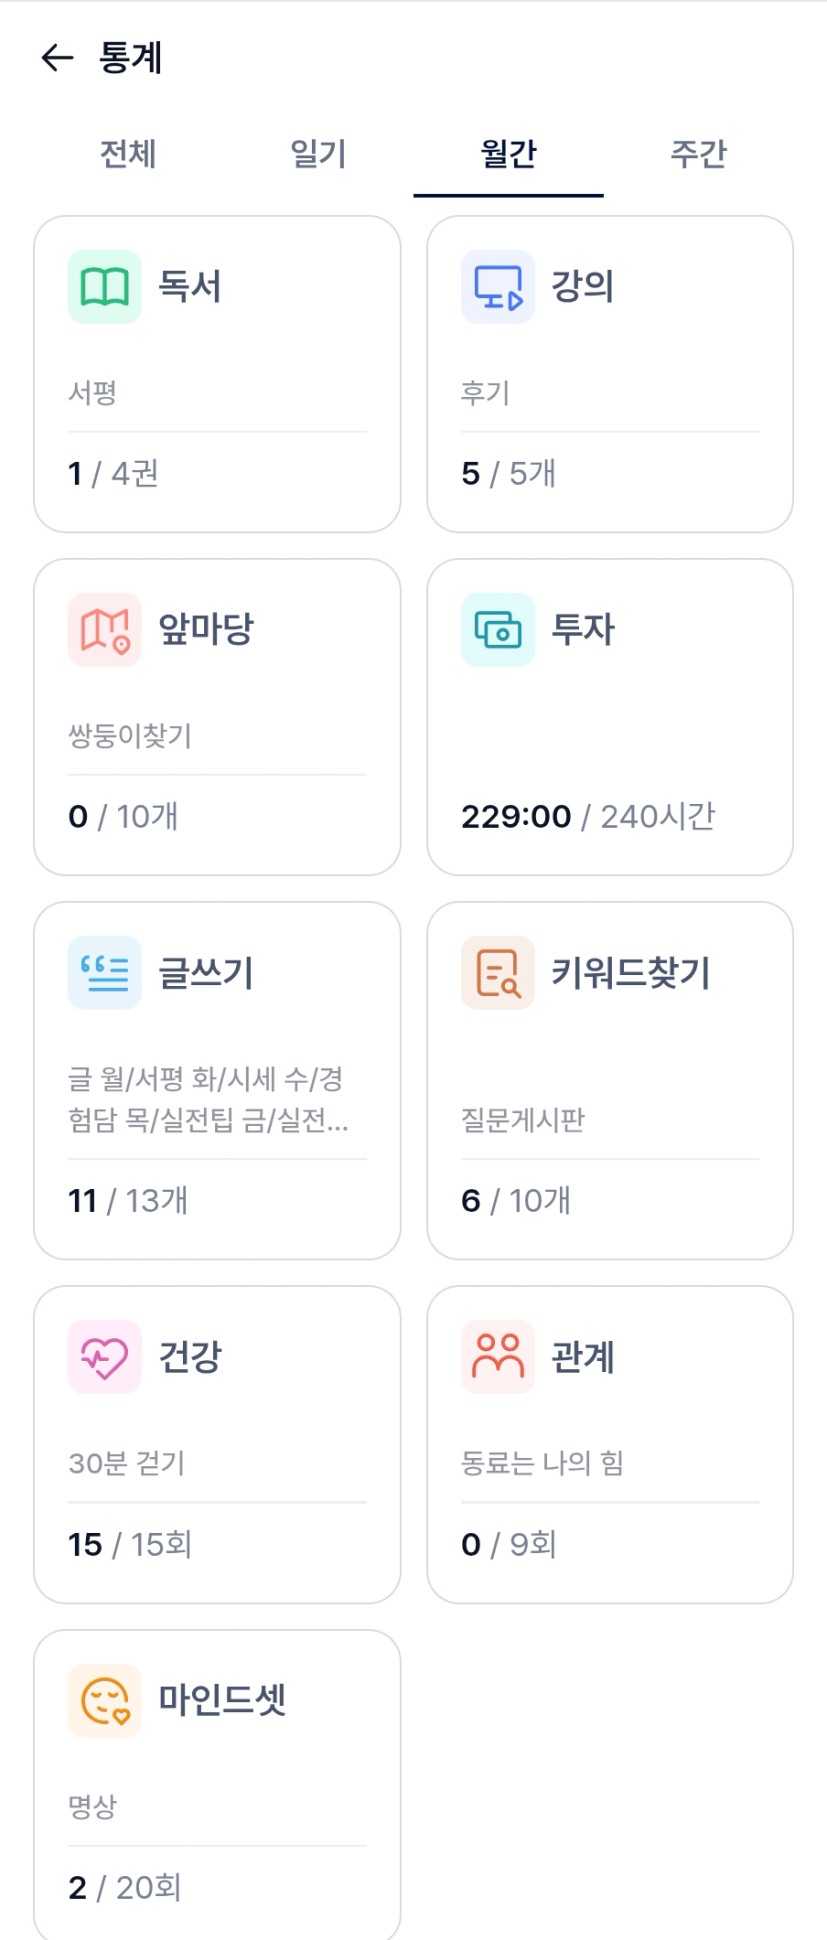Tap the 강의 lecture screen icon

pos(498,287)
